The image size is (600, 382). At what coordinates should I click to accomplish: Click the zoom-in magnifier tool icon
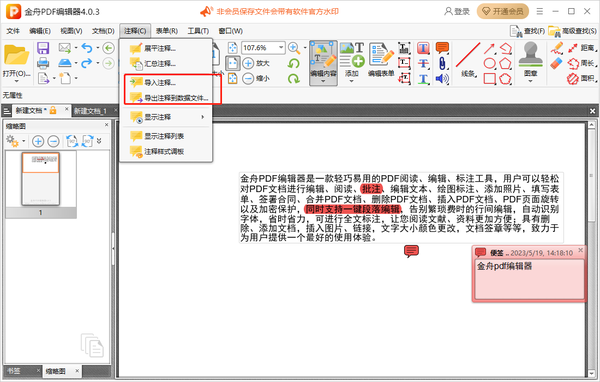click(293, 48)
